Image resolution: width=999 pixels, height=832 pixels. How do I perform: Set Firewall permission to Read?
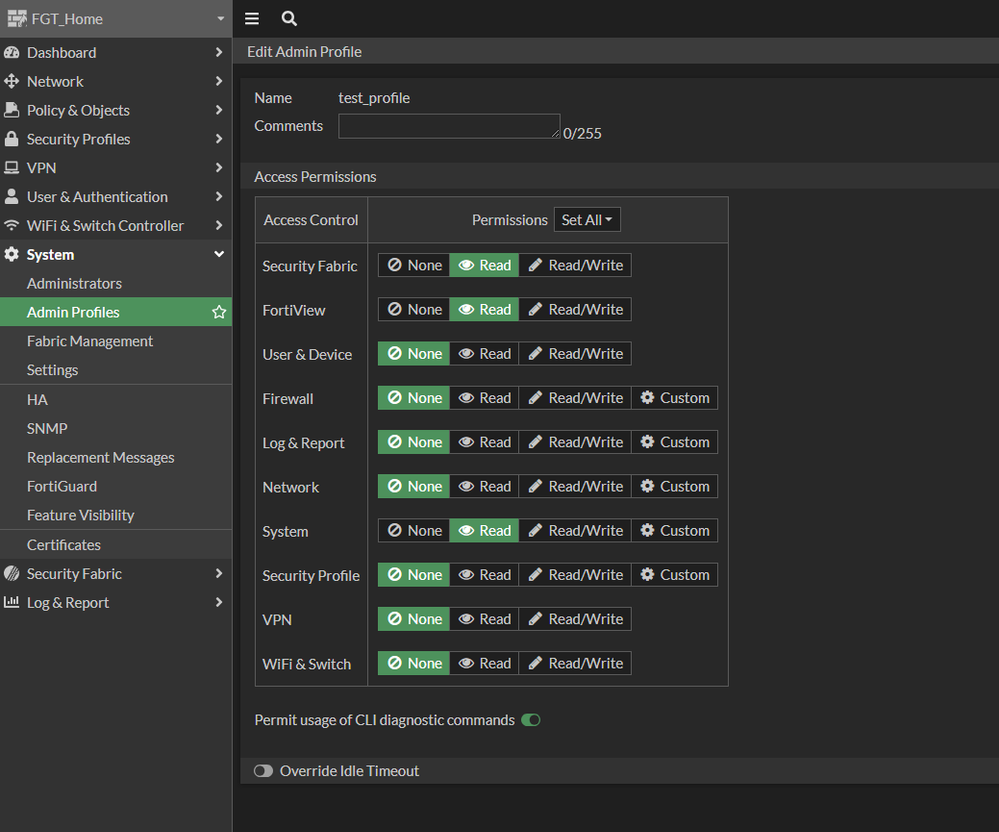click(484, 398)
